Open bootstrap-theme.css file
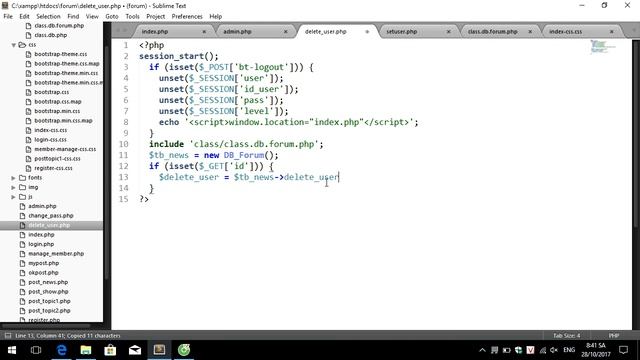Image resolution: width=640 pixels, height=360 pixels. click(60, 54)
